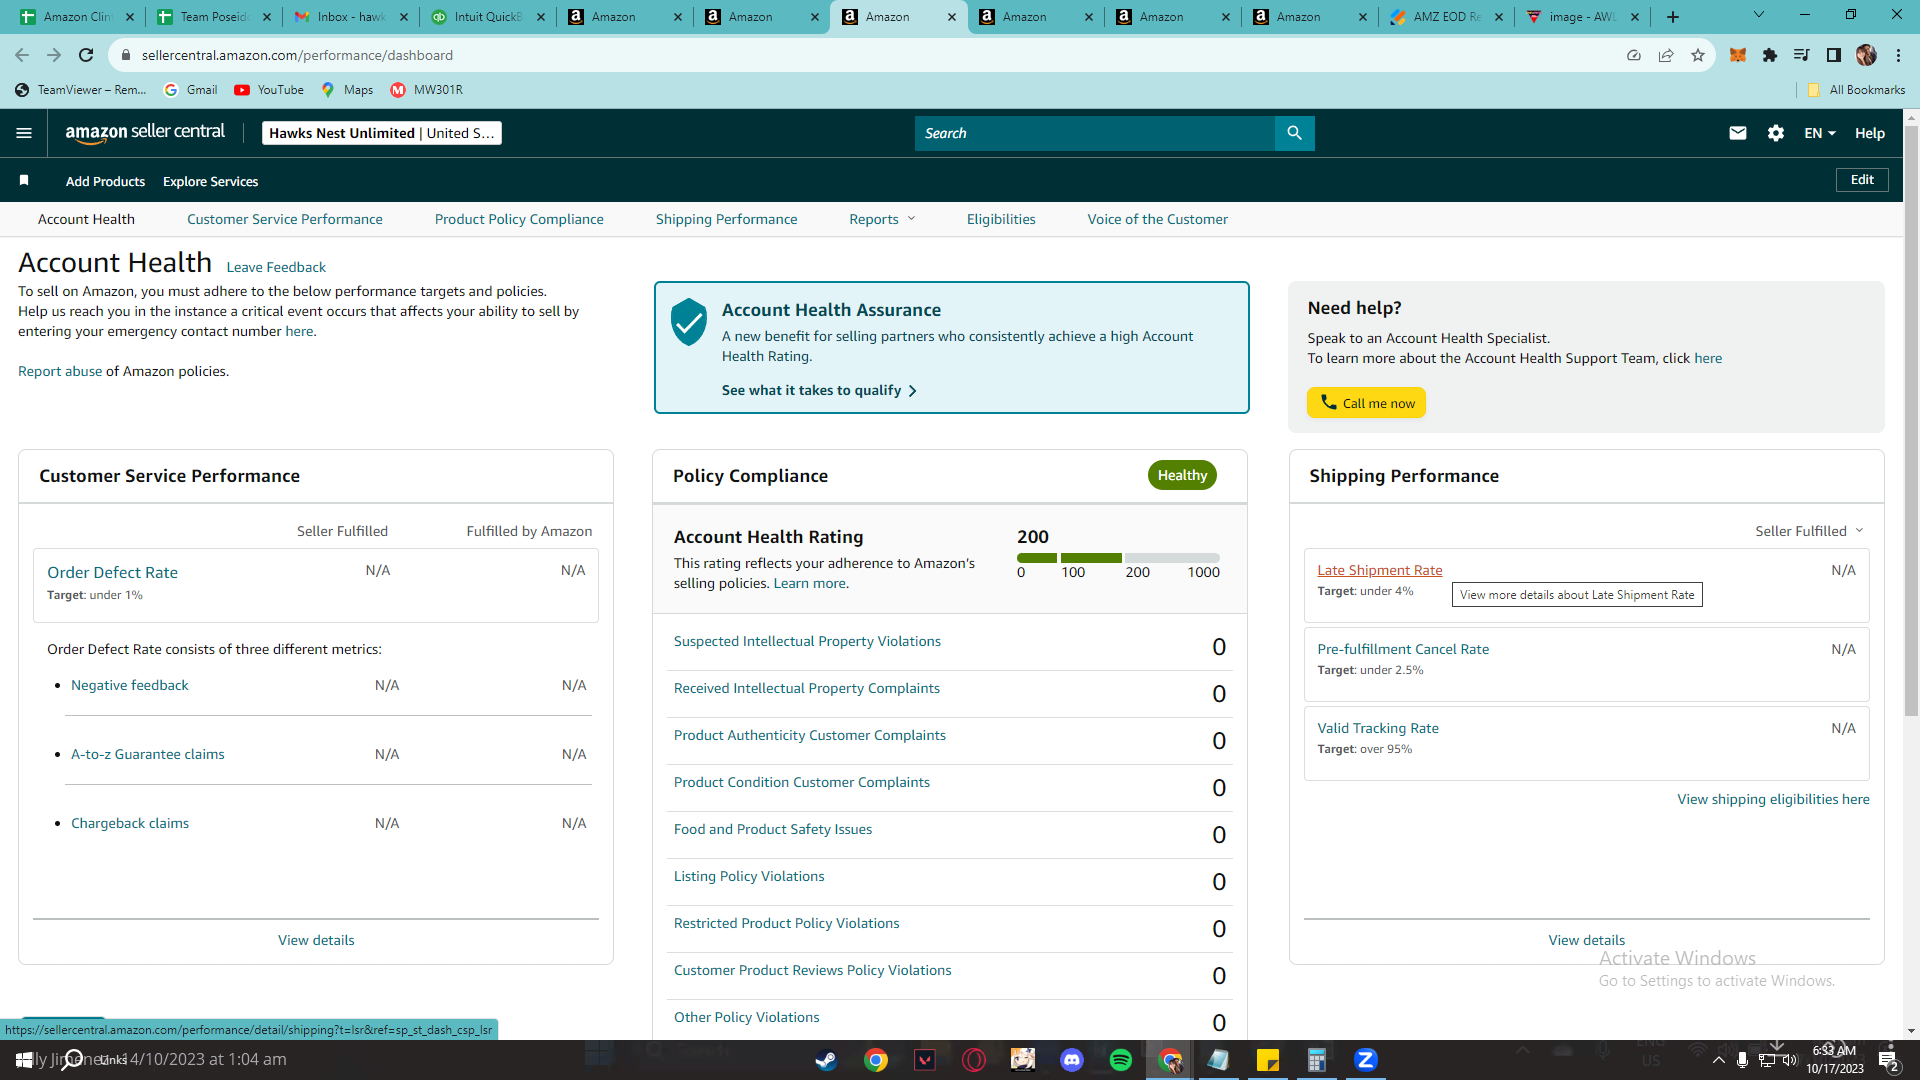This screenshot has height=1080, width=1920.
Task: Open the settings gear in Seller Central
Action: (1776, 133)
